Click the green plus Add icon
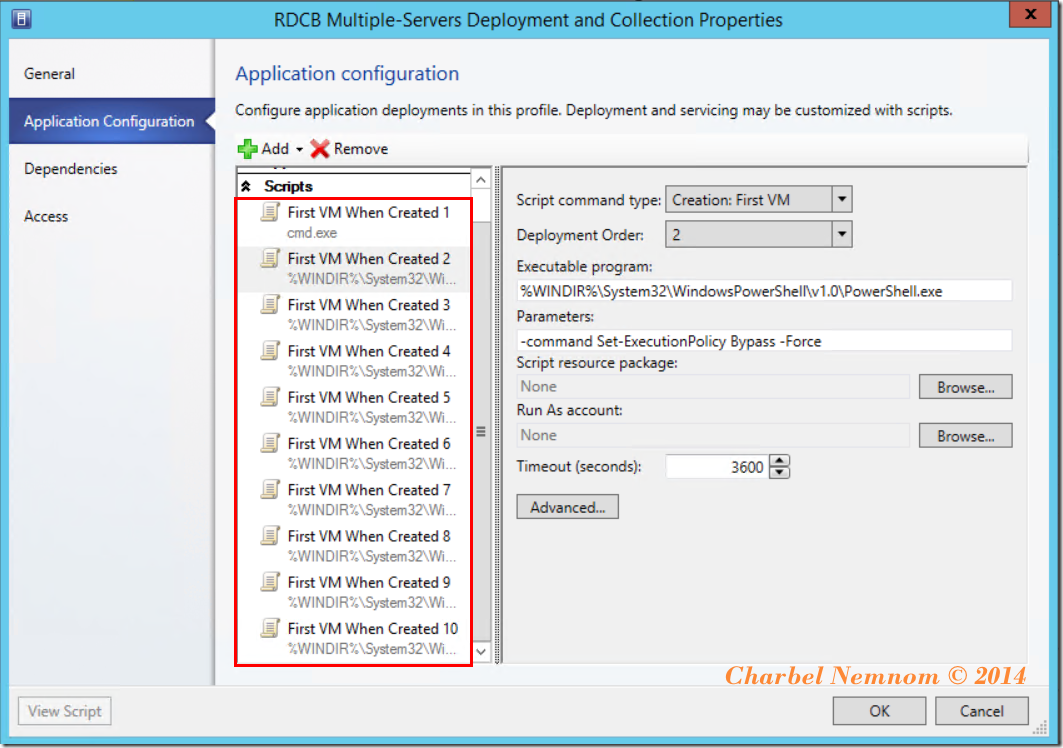 (247, 149)
